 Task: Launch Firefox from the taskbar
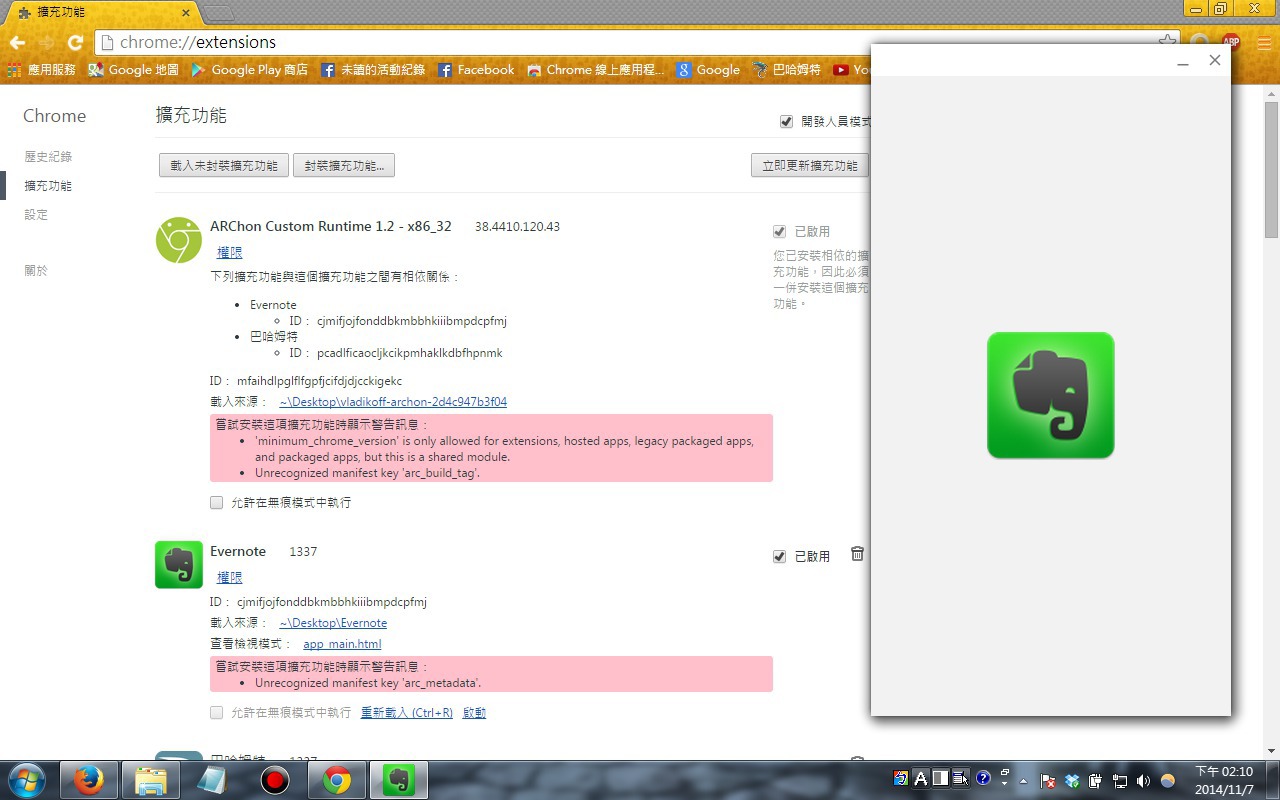coord(89,780)
